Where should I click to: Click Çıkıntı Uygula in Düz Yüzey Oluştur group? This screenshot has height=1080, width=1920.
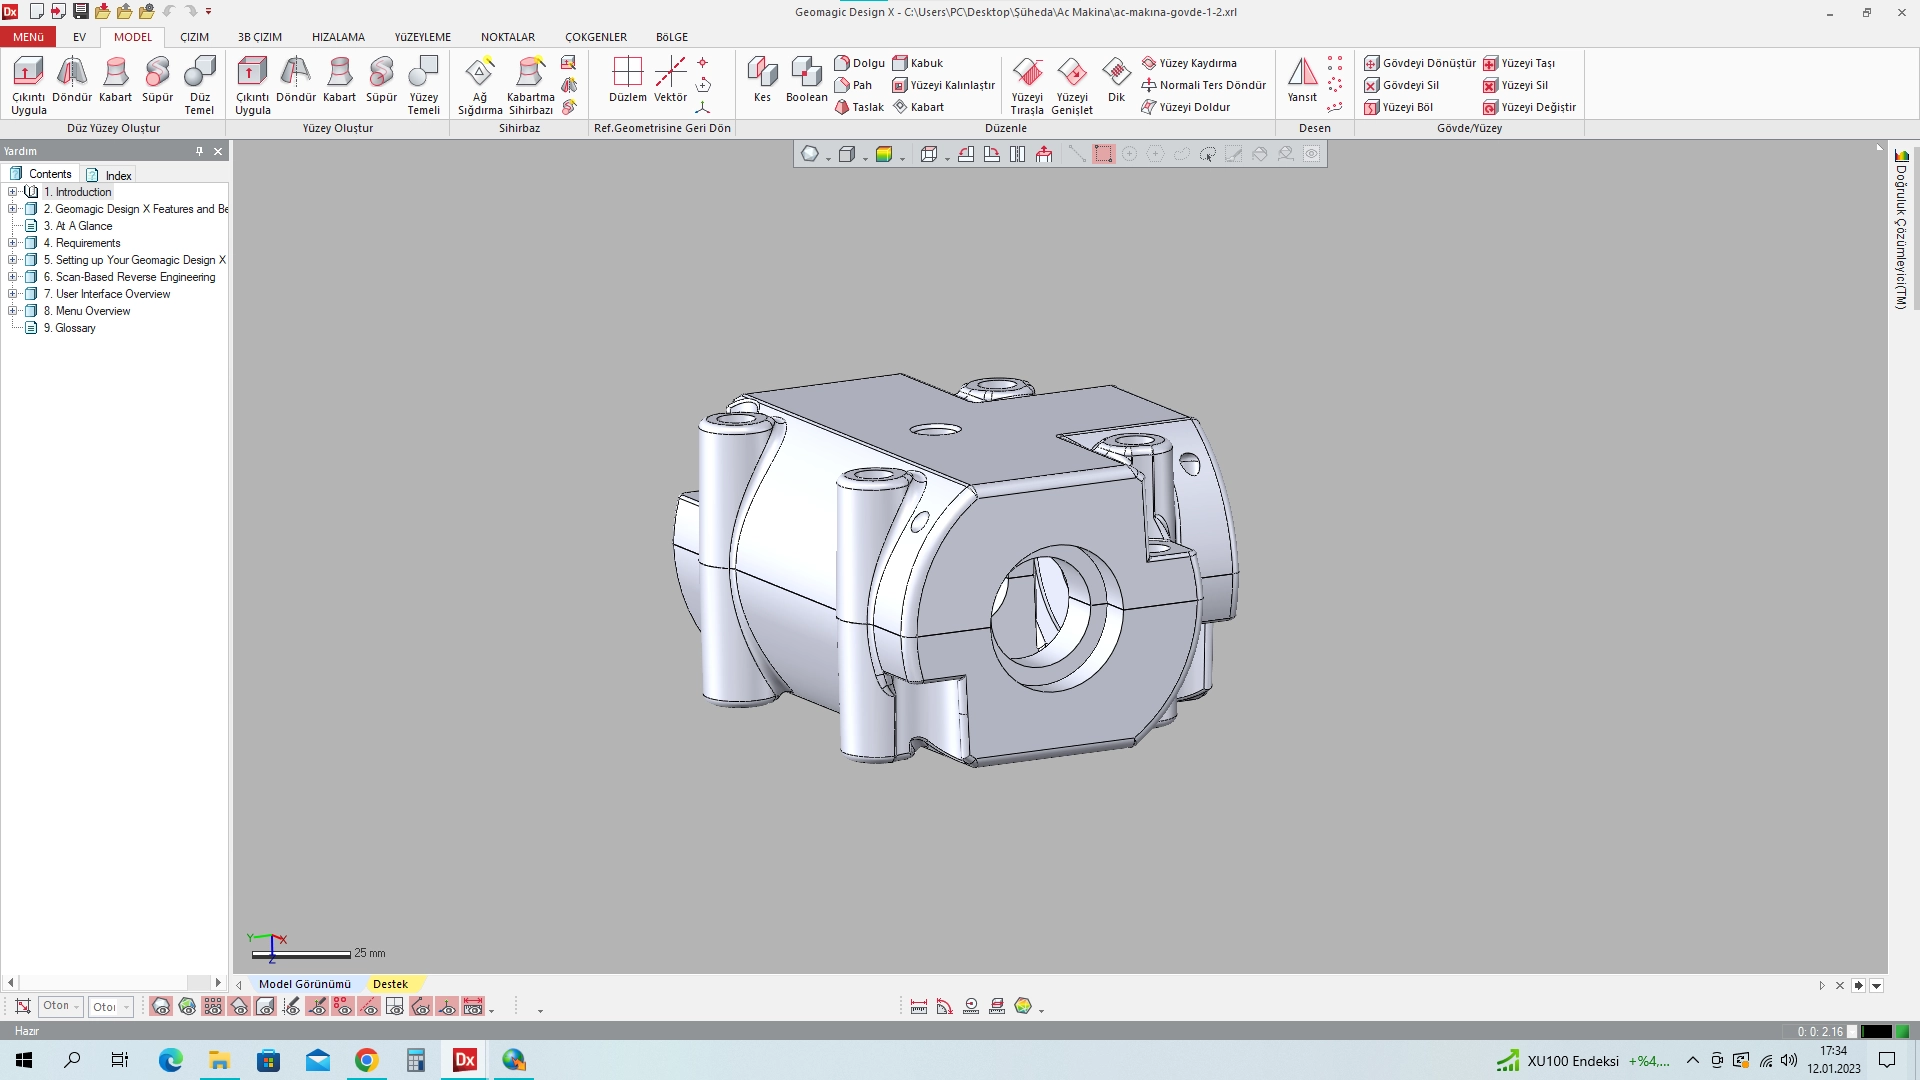(x=28, y=85)
